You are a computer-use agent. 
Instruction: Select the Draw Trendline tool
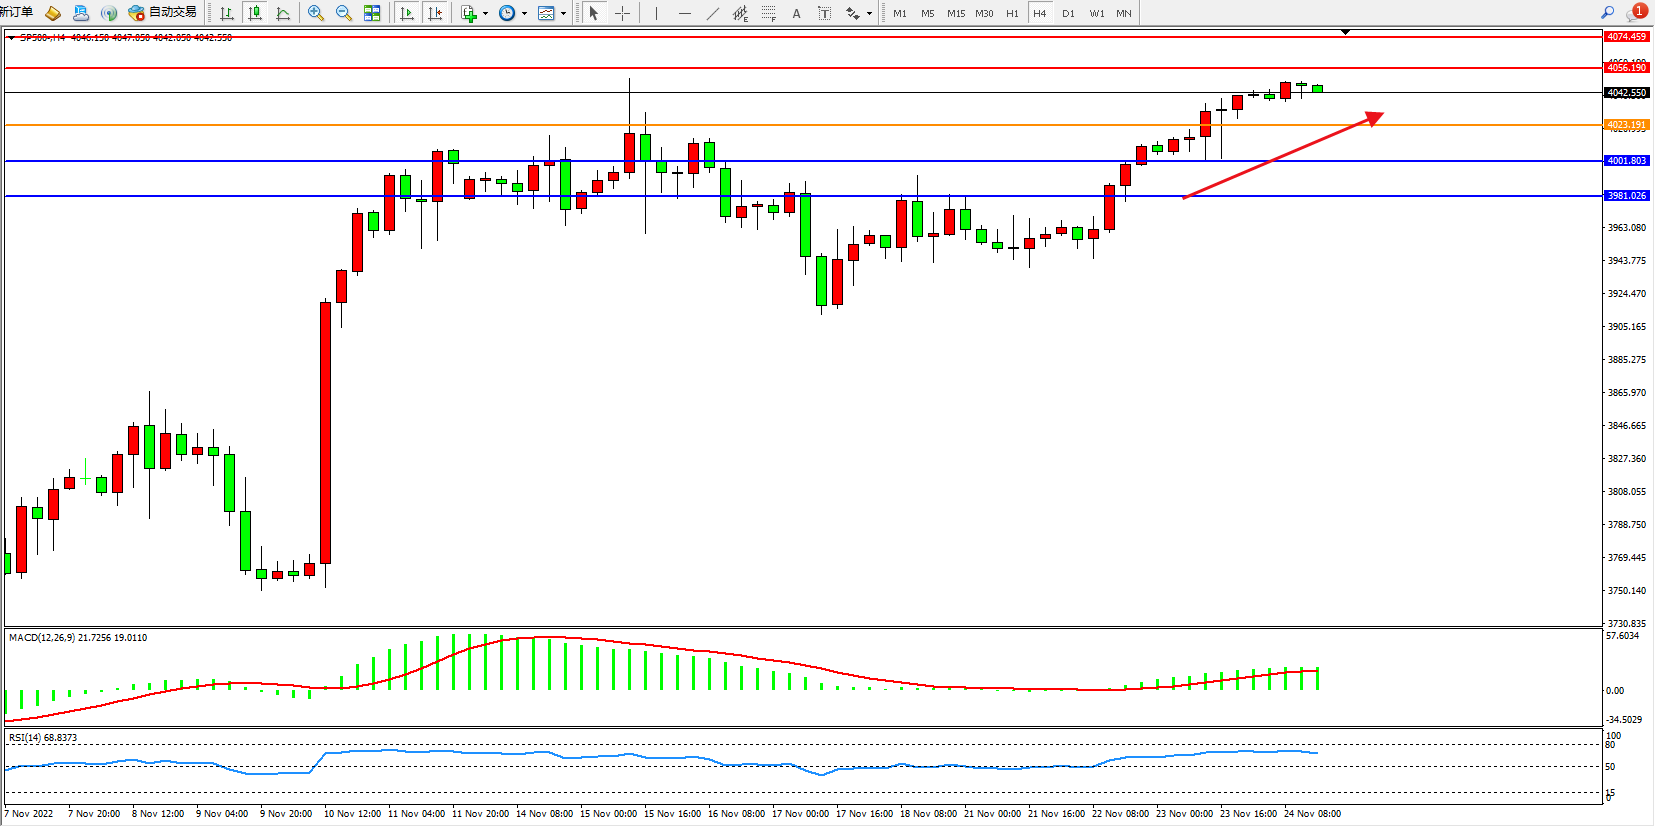712,13
